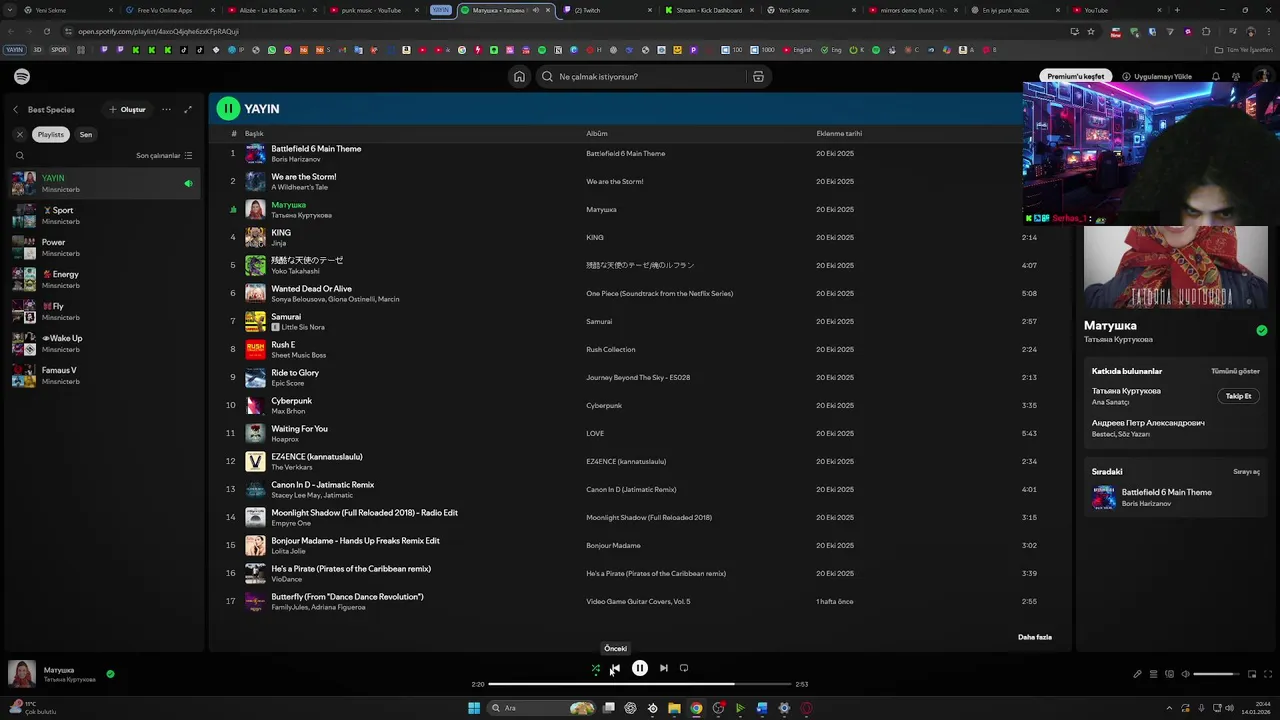Viewport: 1280px width, 720px height.
Task: Open the notifications bell icon
Action: coord(1216,77)
